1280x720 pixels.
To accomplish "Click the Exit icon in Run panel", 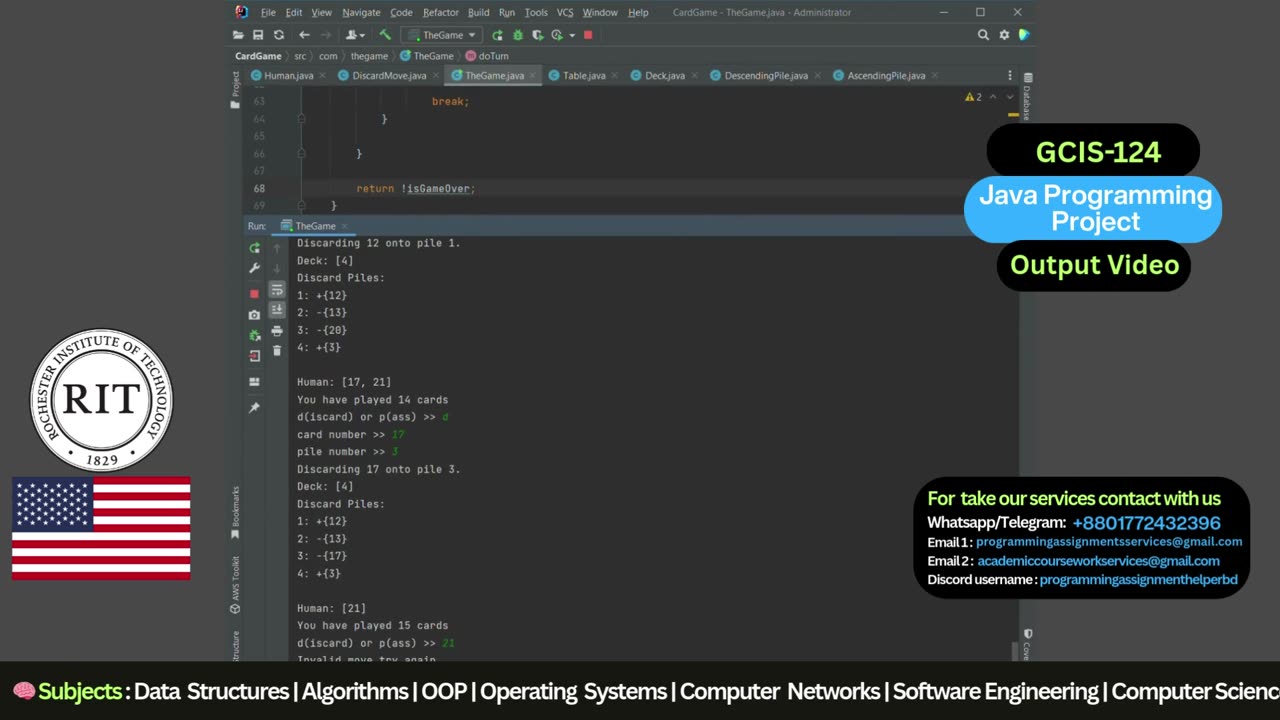I will coord(254,356).
